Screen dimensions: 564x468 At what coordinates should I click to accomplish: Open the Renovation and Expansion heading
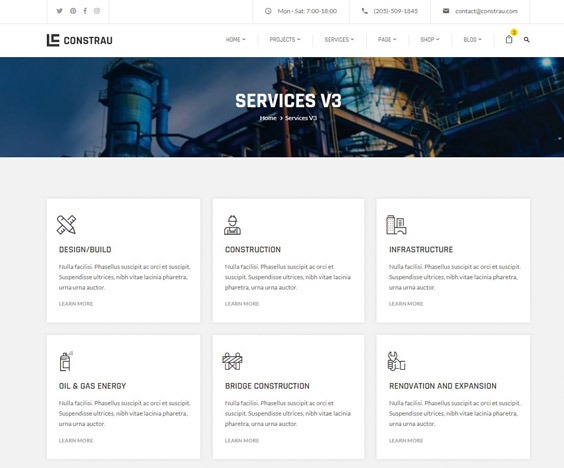(443, 386)
